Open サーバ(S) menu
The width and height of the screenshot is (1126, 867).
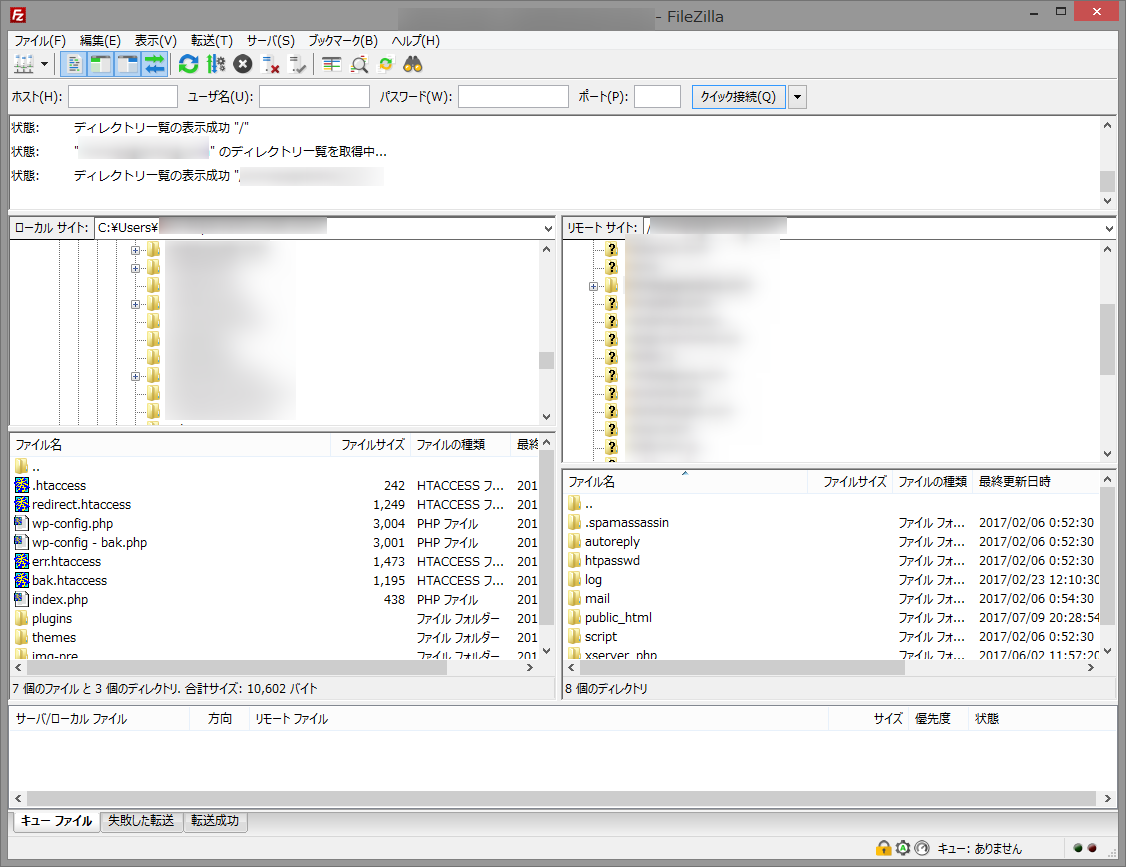(x=270, y=40)
